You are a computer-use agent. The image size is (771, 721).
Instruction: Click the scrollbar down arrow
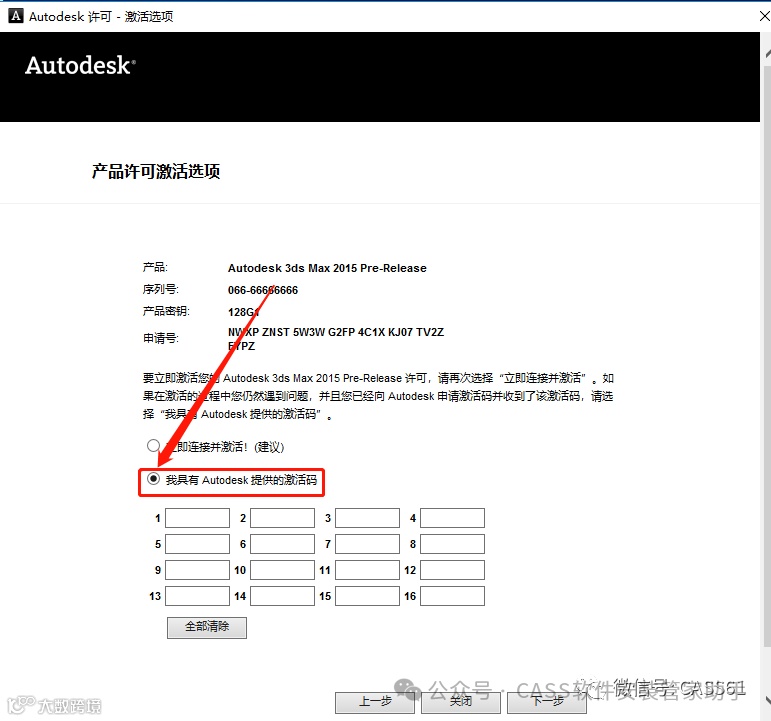767,699
